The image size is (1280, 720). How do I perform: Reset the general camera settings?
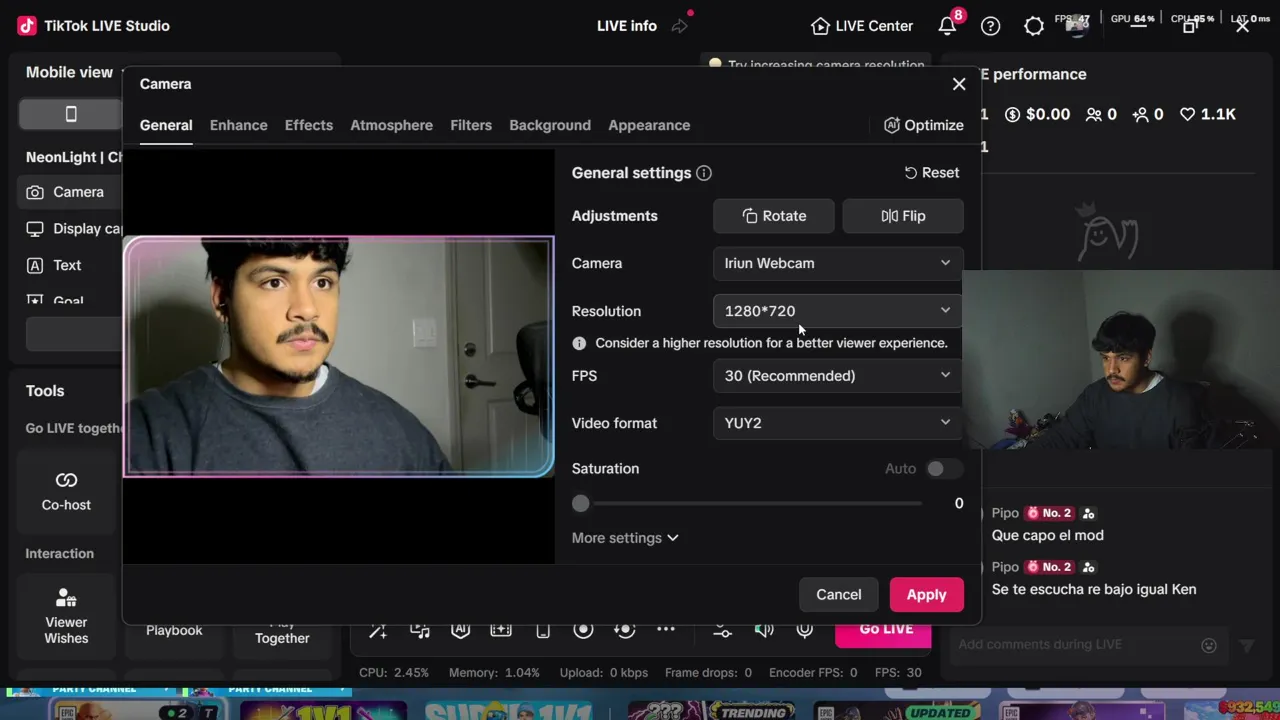(931, 173)
